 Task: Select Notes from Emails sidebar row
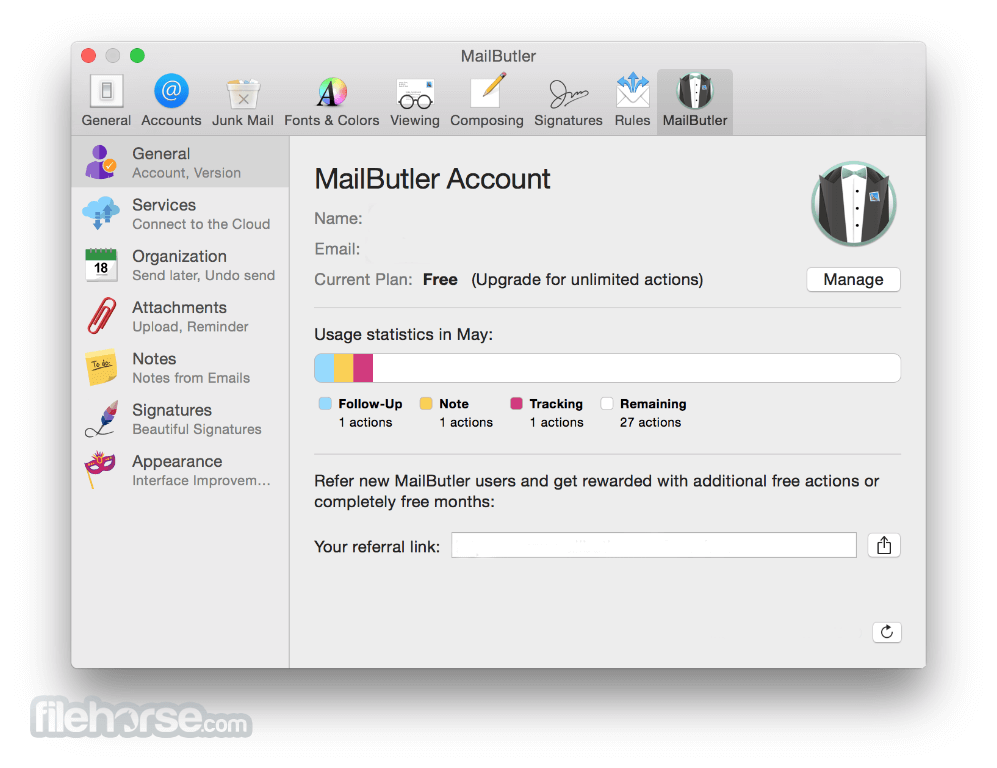[181, 367]
